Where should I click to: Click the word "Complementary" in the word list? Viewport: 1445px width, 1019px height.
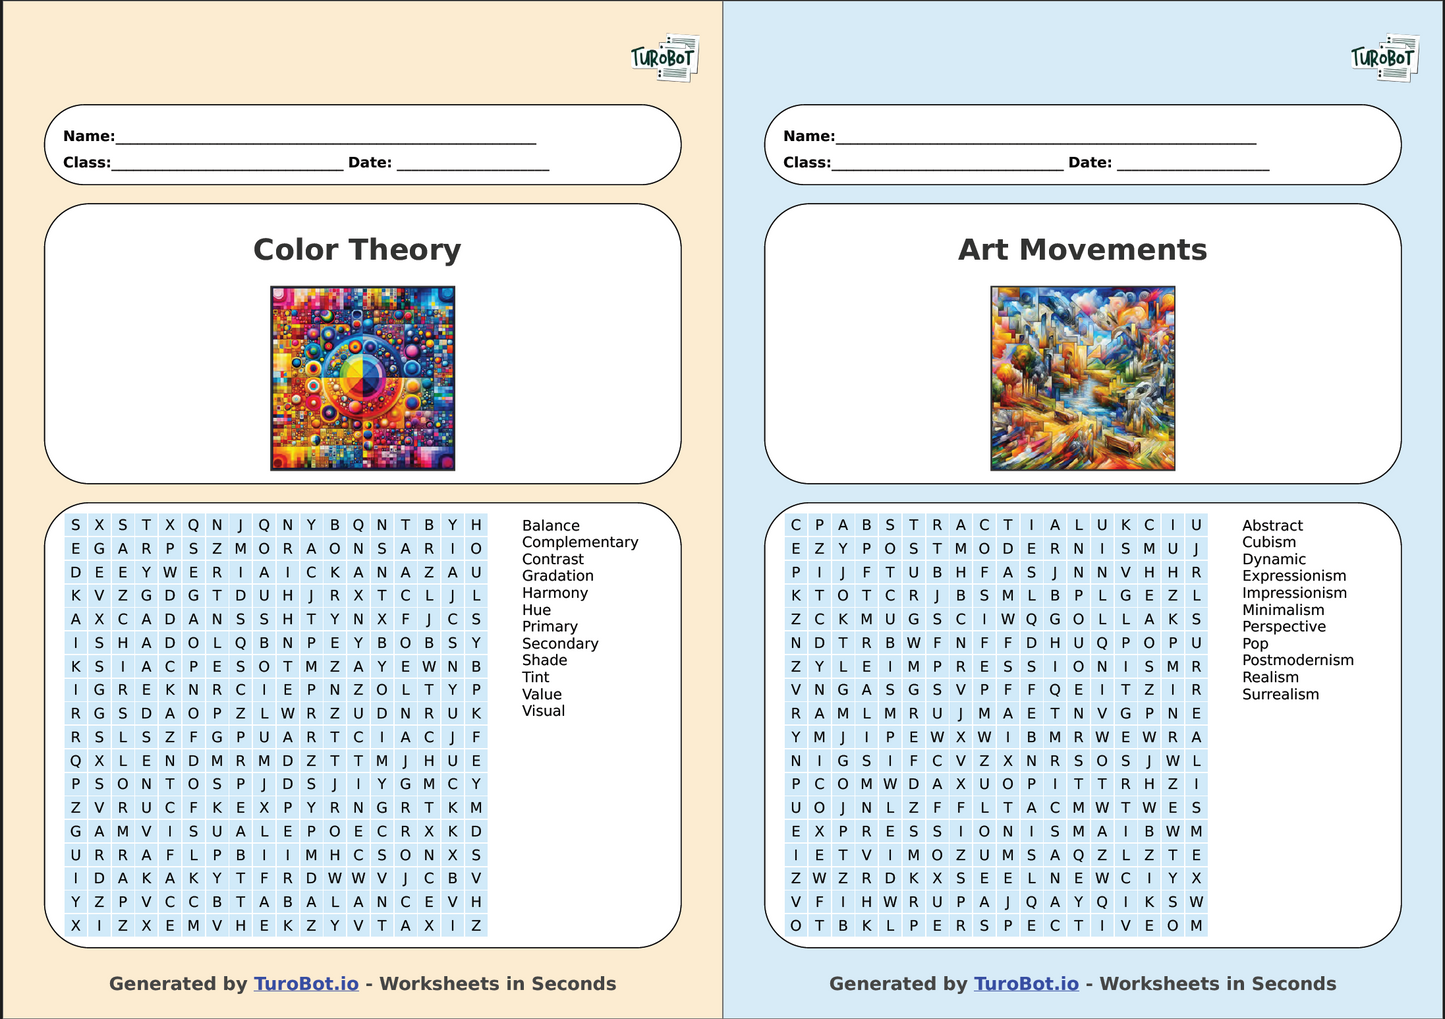click(x=580, y=542)
